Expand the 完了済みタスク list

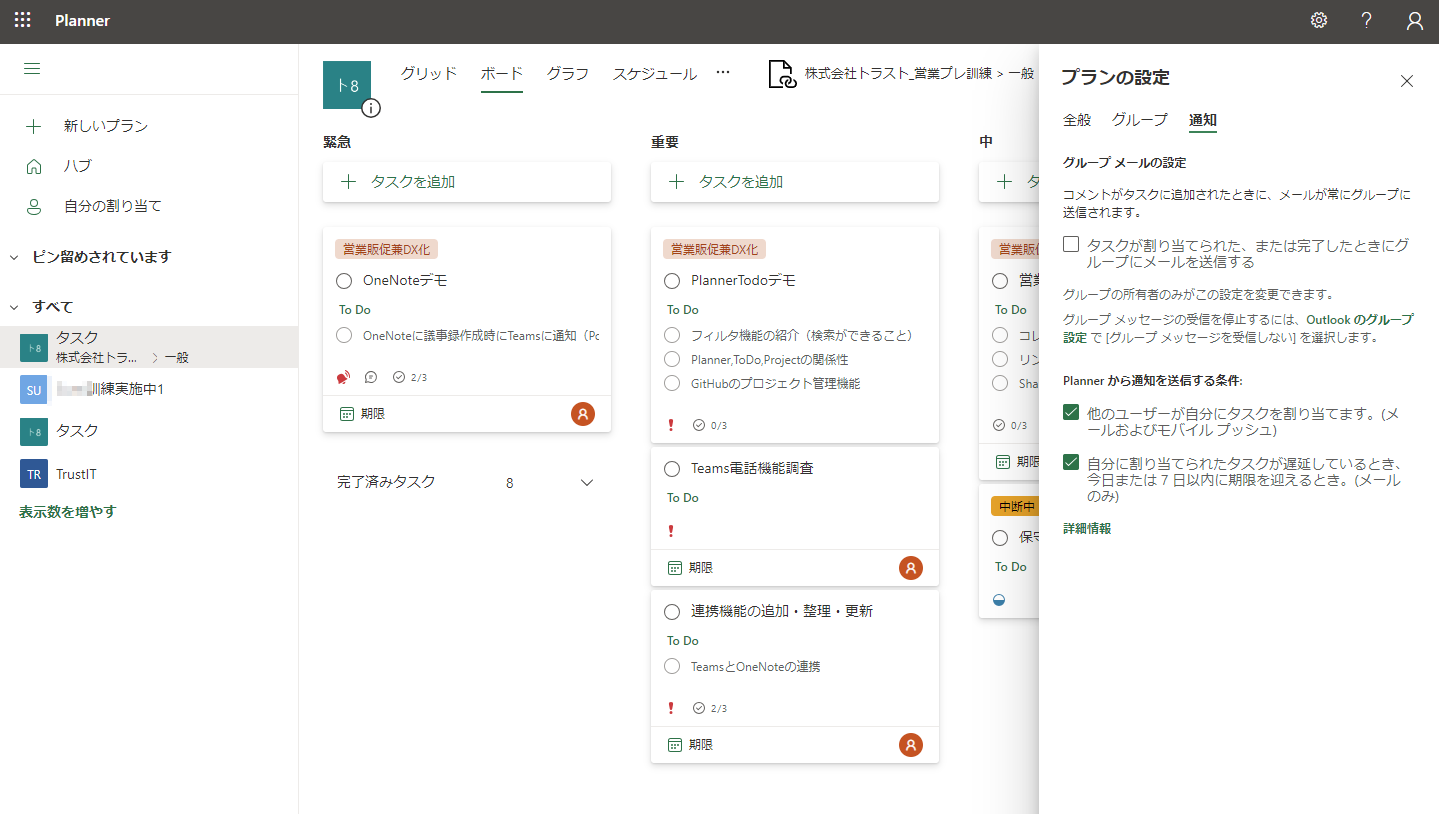coord(587,483)
